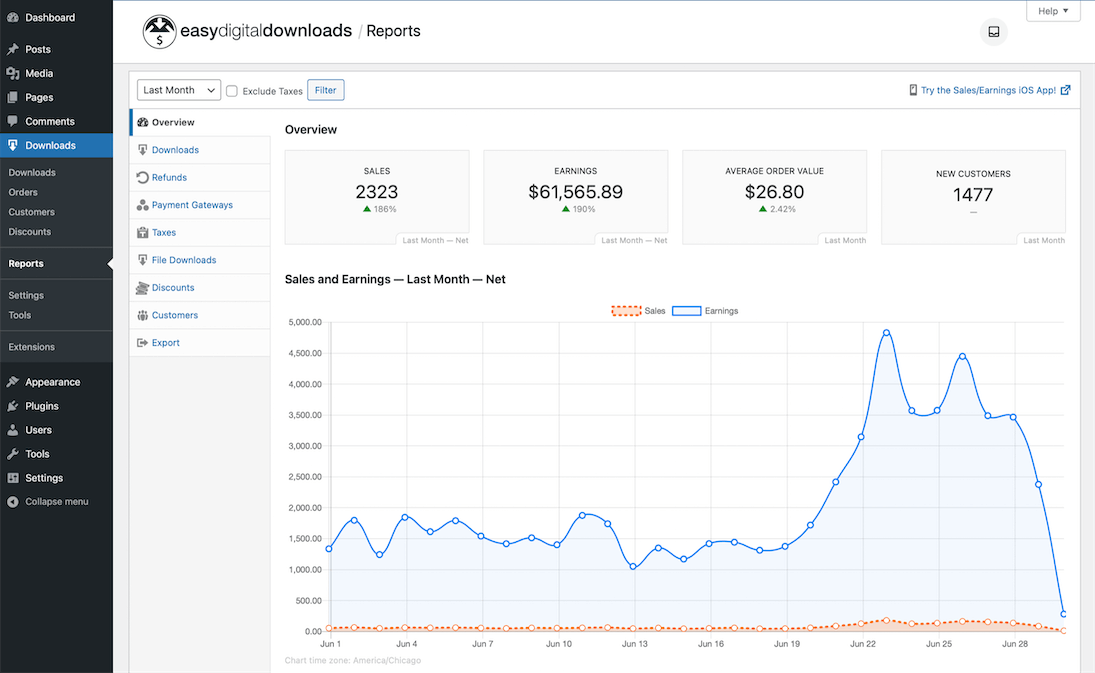The width and height of the screenshot is (1095, 673).
Task: Click the Export arrow icon
Action: [142, 343]
